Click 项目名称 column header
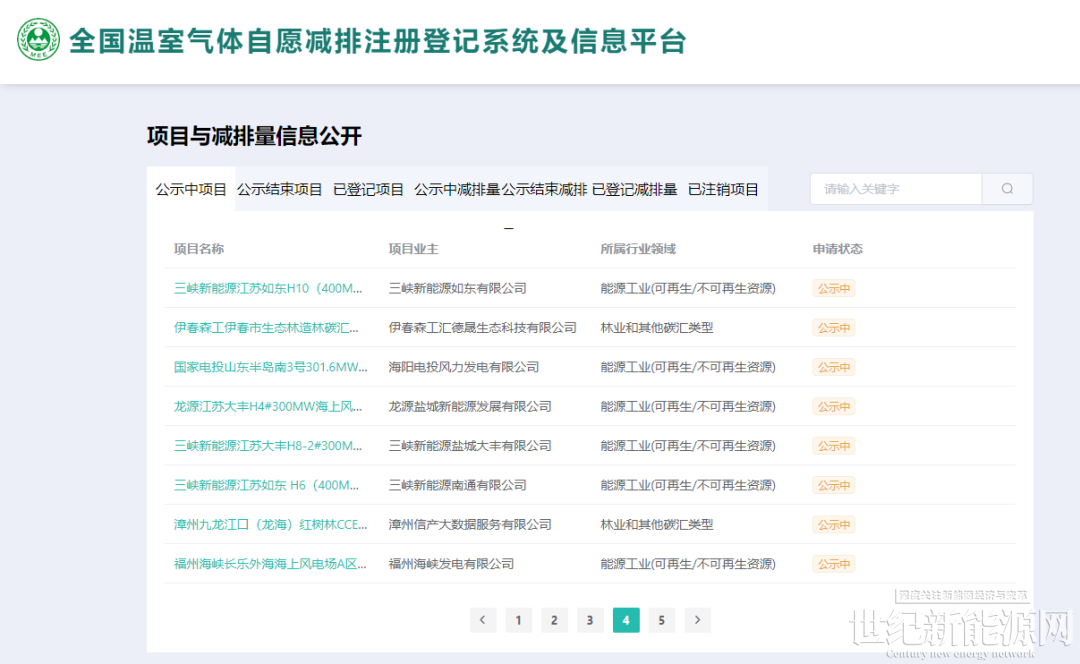The height and width of the screenshot is (664, 1080). [x=198, y=249]
